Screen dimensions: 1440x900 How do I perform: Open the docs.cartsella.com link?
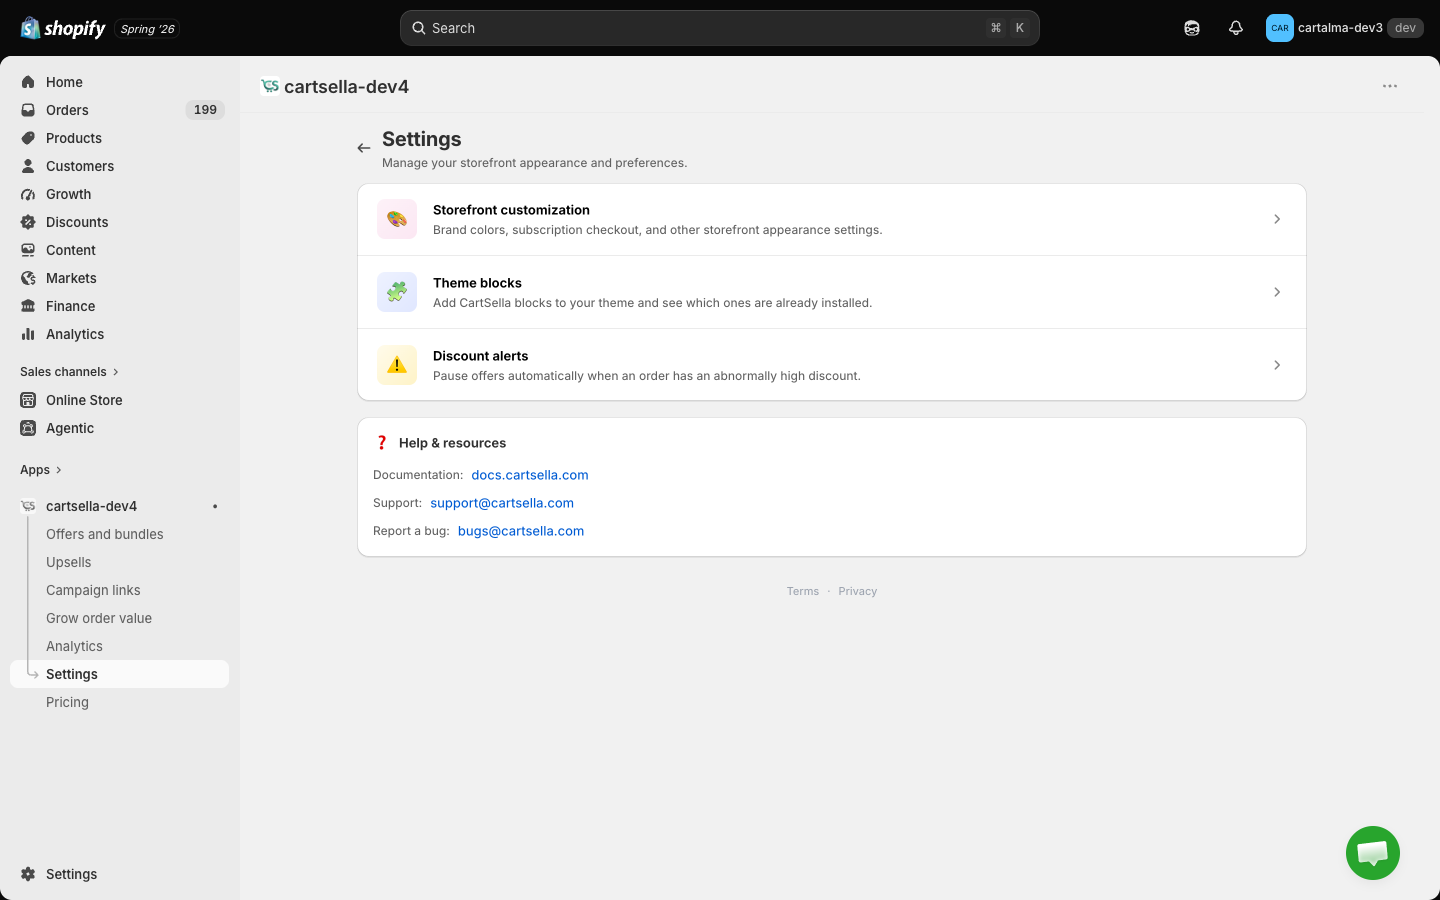(x=530, y=475)
